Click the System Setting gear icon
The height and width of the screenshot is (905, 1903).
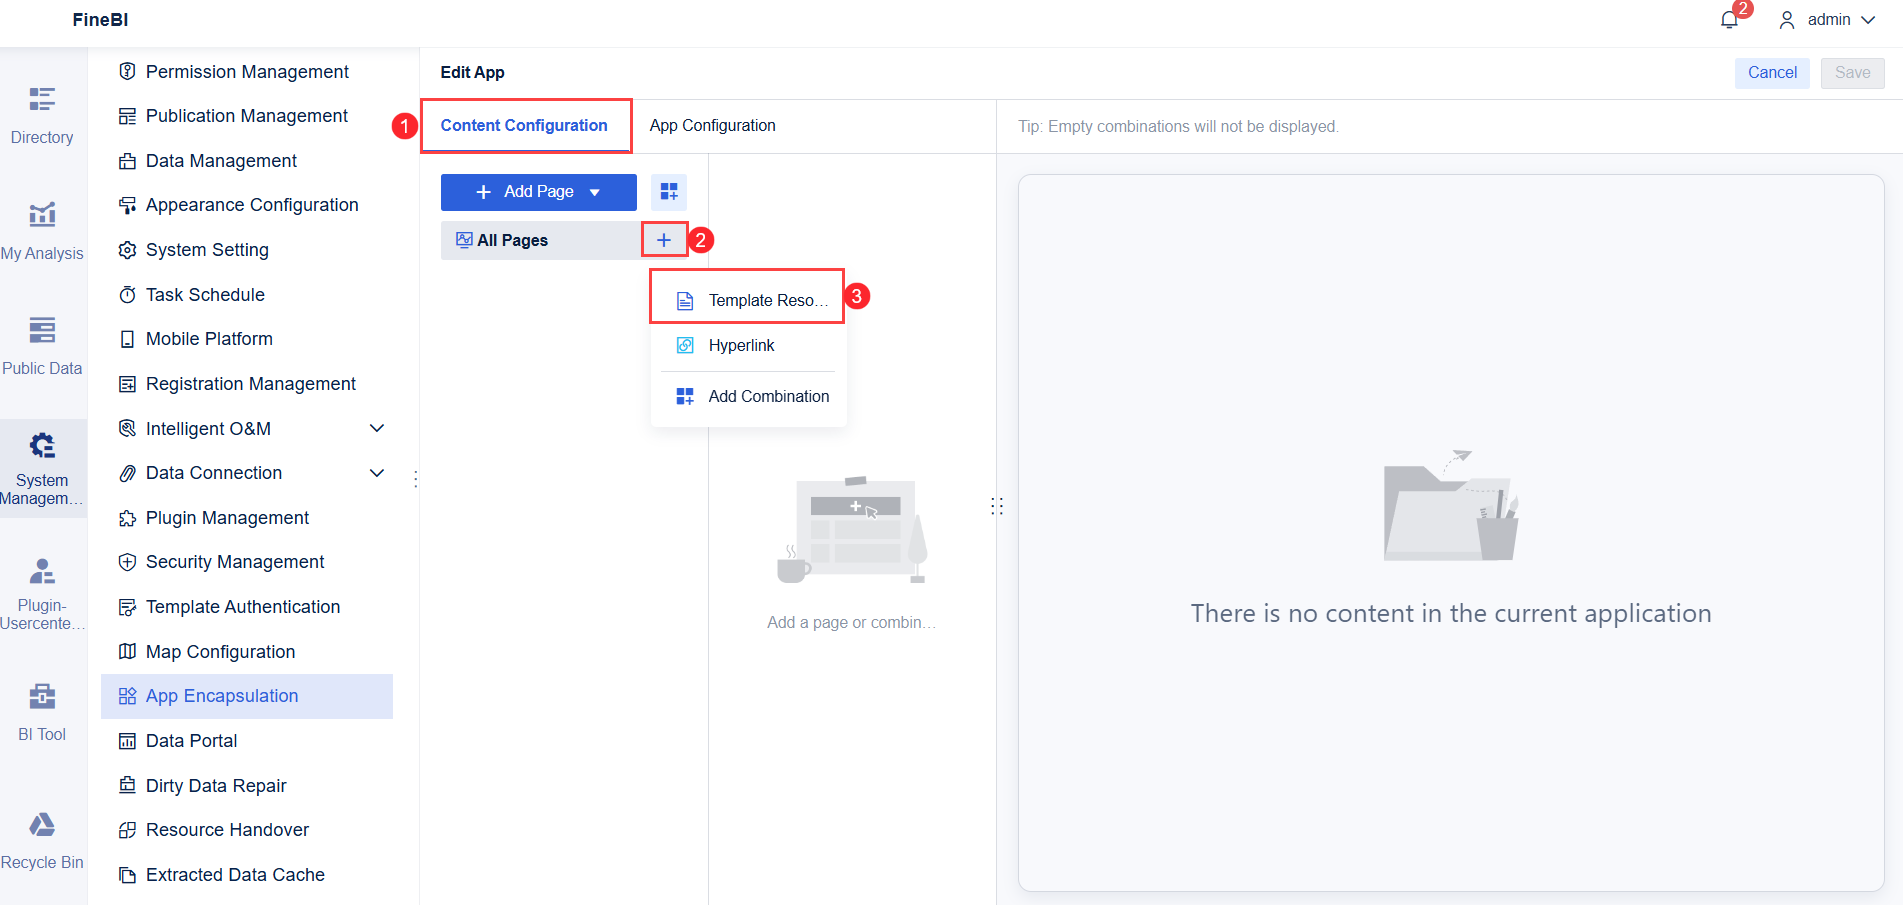coord(127,250)
